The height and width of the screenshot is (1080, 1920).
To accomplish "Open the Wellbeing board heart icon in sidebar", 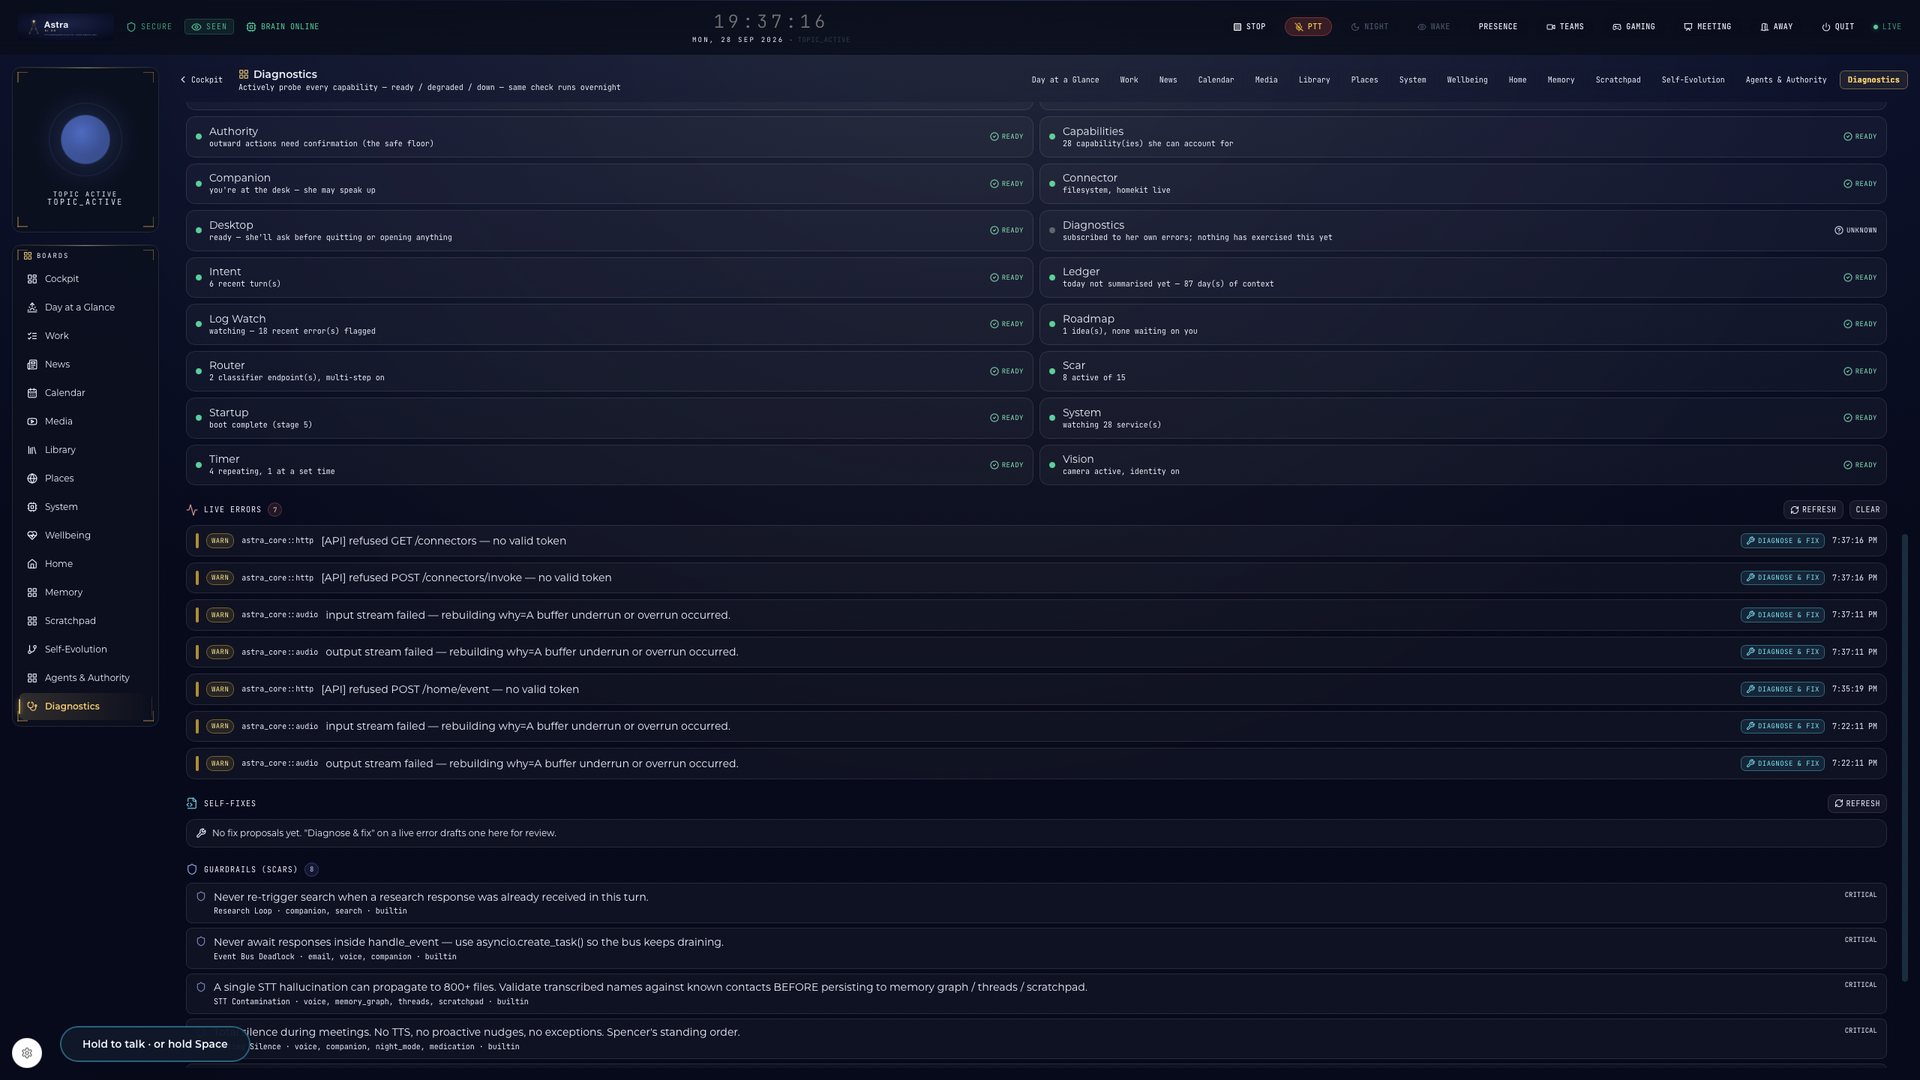I will (x=32, y=535).
